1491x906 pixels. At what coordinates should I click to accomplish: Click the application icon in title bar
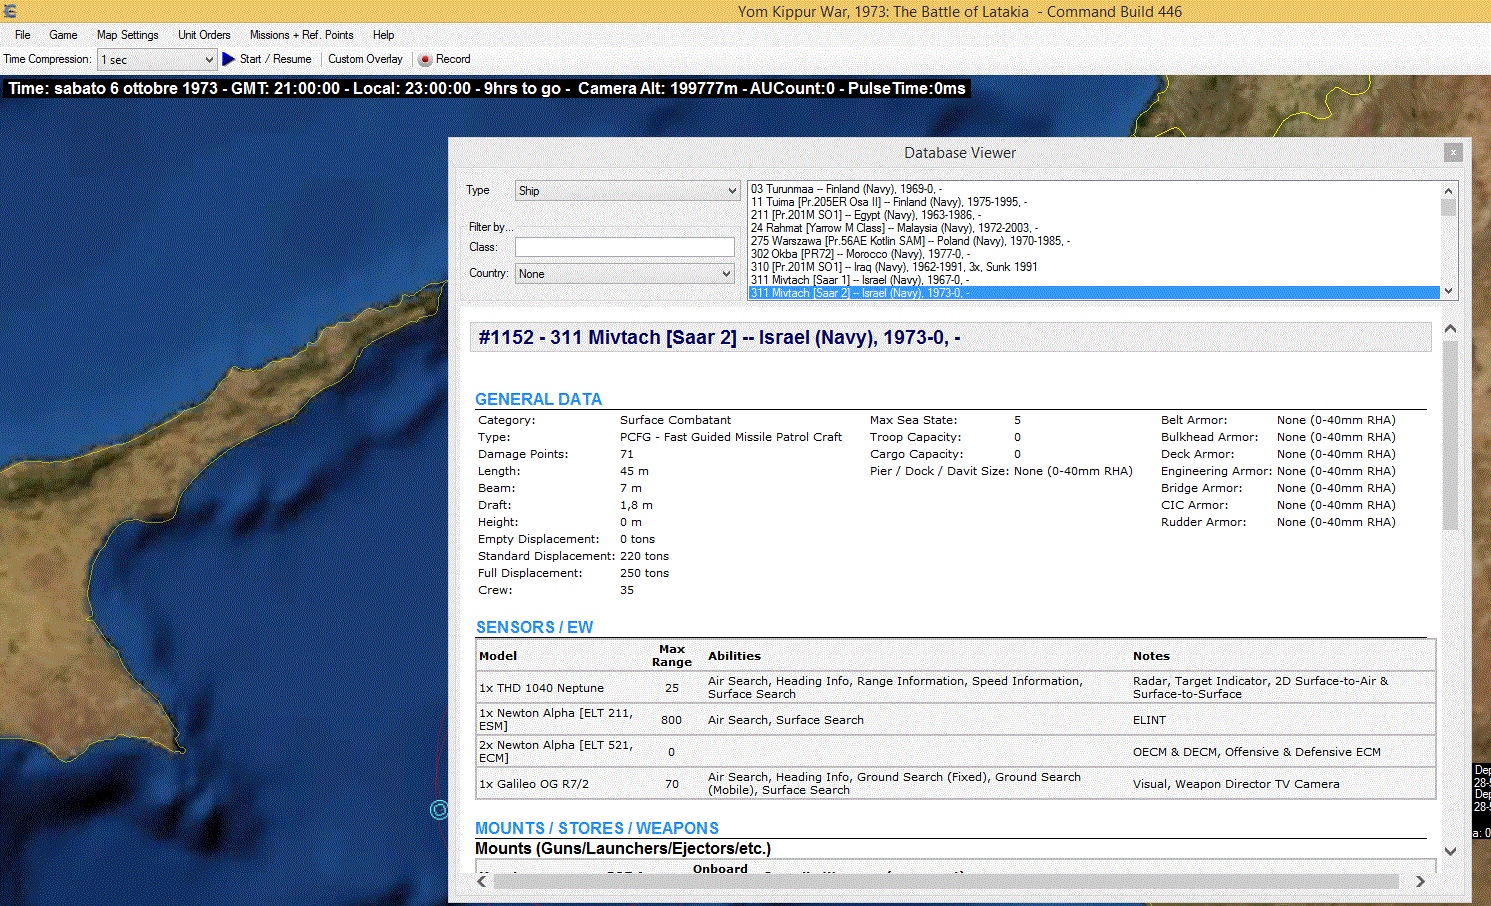(10, 12)
